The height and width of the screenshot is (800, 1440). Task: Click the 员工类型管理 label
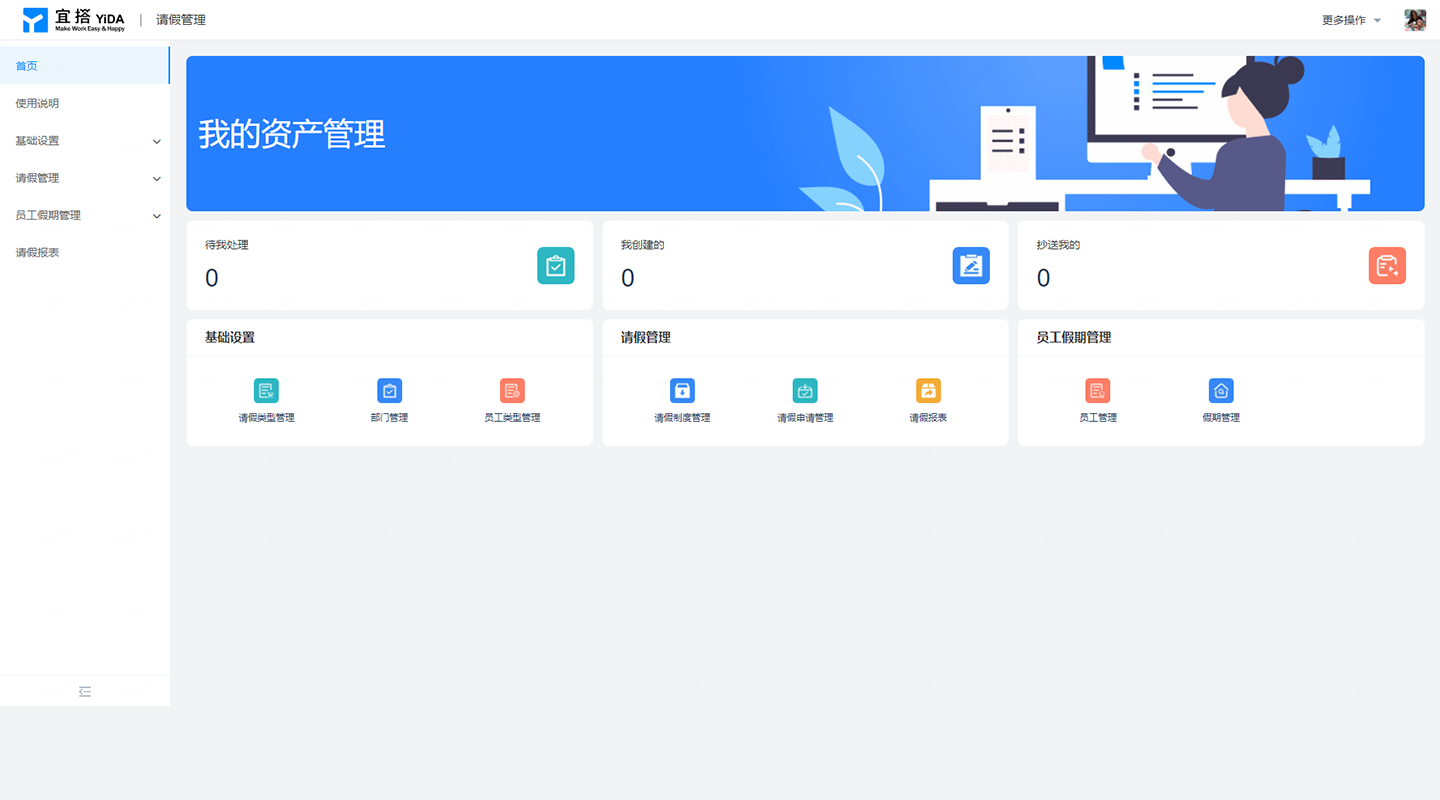[512, 418]
